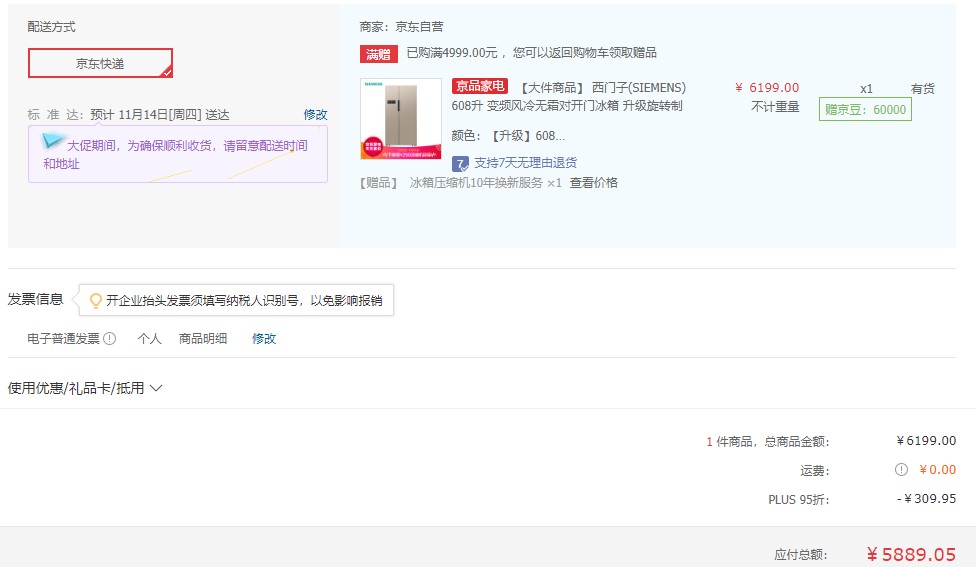The width and height of the screenshot is (976, 567).
Task: Click the 京品家电 red tag
Action: [x=479, y=86]
